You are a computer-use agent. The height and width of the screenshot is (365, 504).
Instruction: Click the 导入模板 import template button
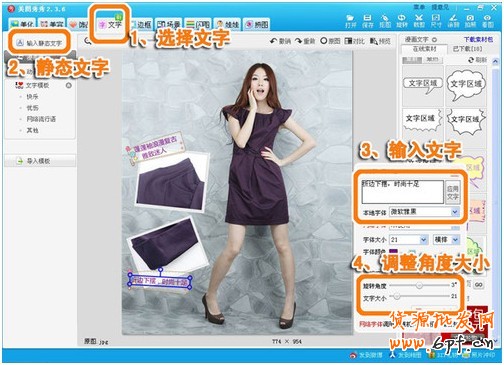tap(39, 161)
